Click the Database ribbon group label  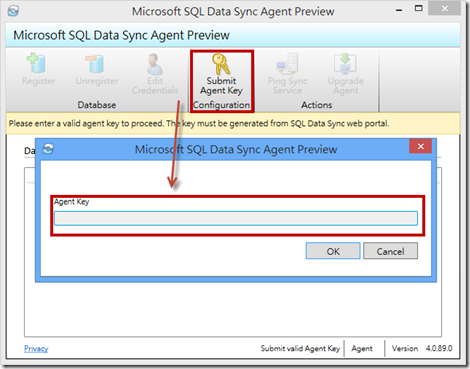tap(97, 105)
